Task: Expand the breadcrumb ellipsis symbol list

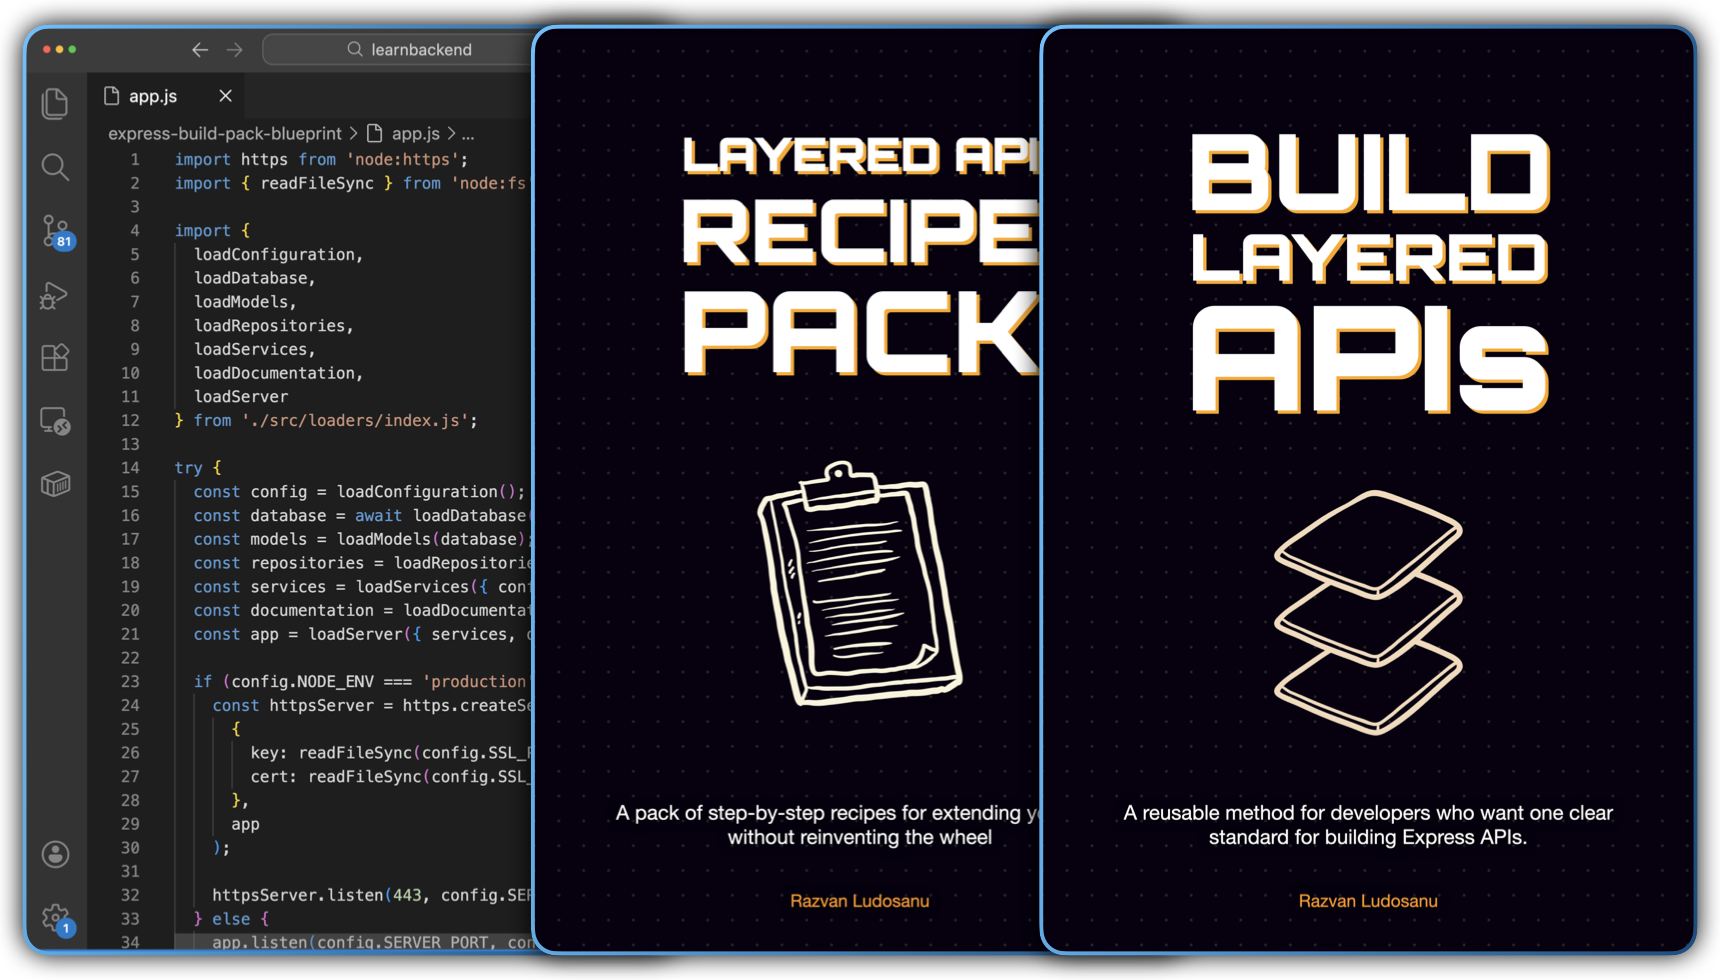Action: (x=468, y=133)
